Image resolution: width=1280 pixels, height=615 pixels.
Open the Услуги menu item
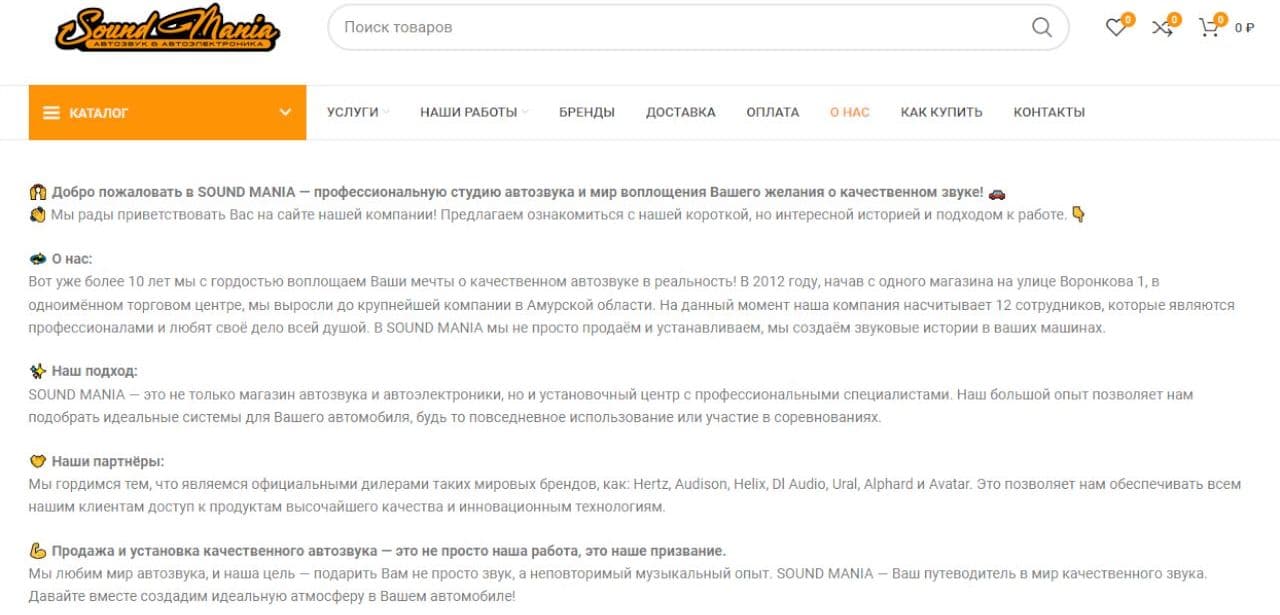click(x=352, y=112)
